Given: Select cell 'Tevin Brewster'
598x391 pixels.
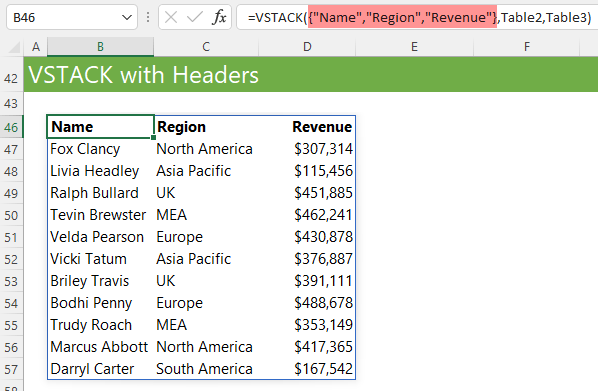Looking at the screenshot, I should pos(100,215).
